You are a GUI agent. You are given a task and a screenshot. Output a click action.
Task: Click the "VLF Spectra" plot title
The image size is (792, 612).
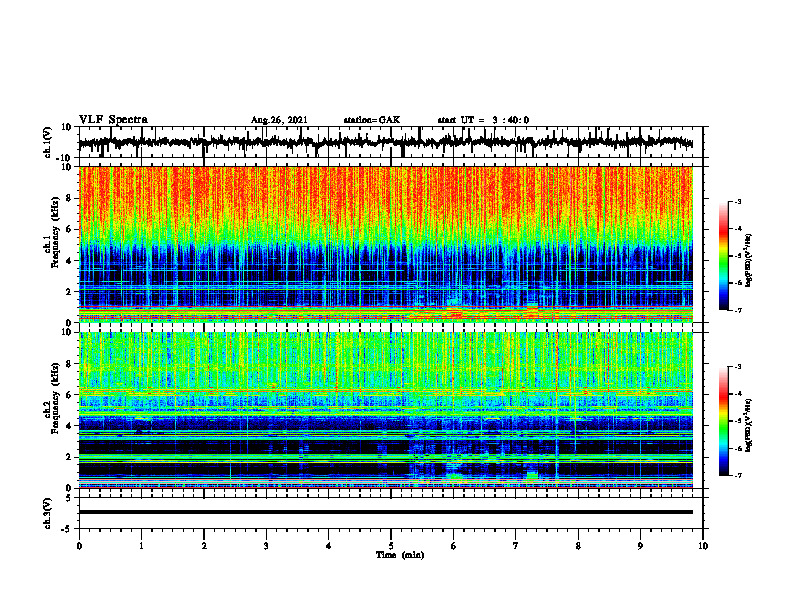point(113,120)
